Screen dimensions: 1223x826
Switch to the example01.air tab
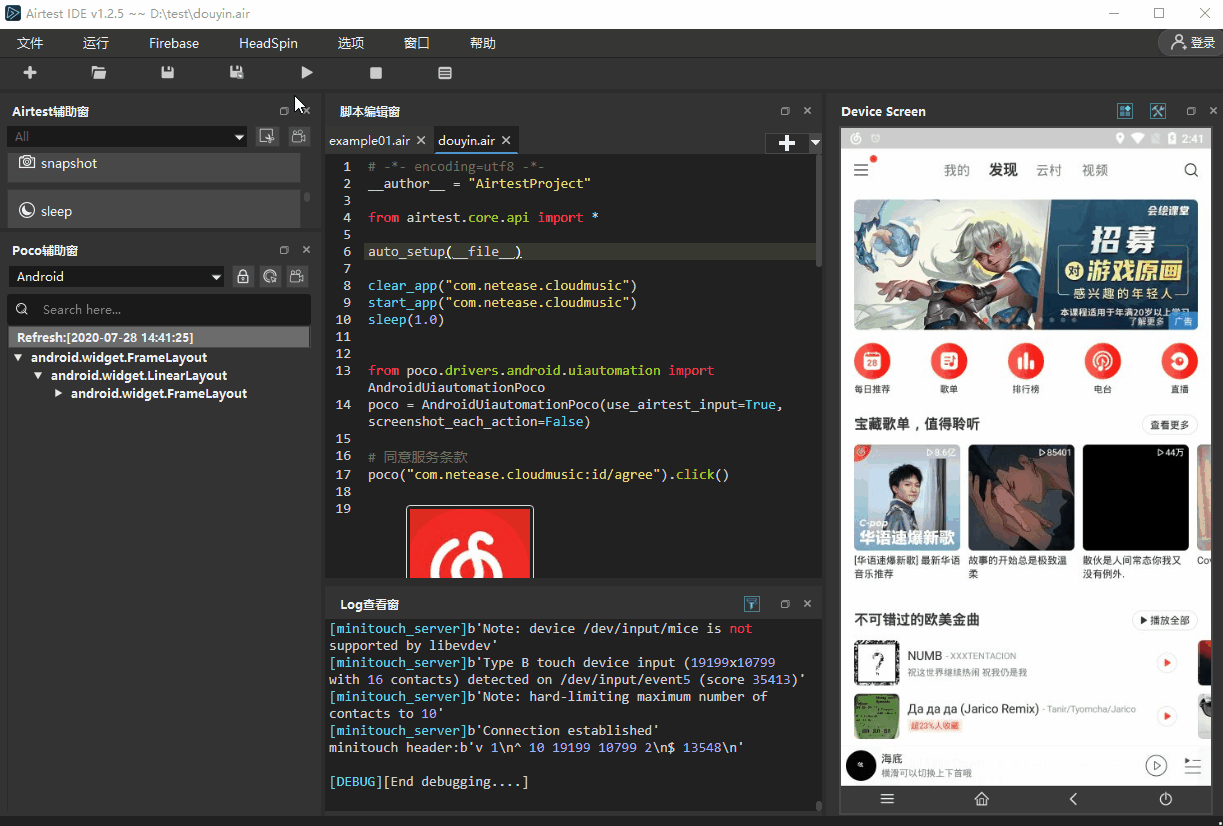tap(369, 141)
